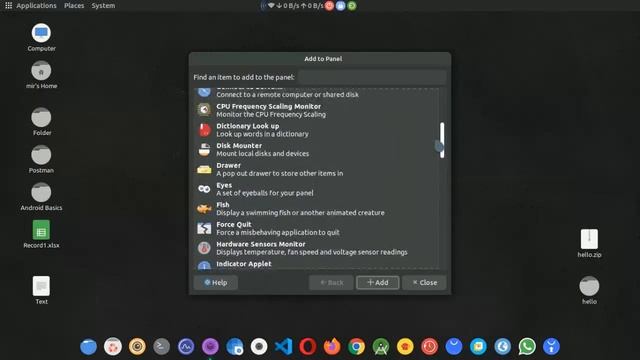
Task: Click the green tray indicator icon
Action: 351,6
